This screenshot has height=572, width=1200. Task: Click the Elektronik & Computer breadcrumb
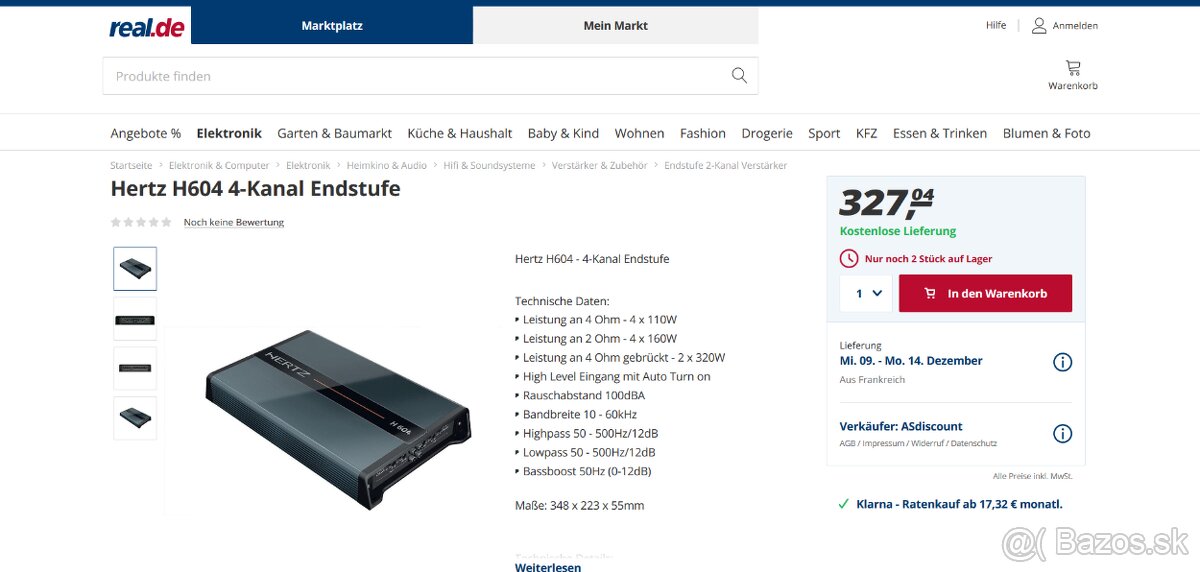pos(219,165)
